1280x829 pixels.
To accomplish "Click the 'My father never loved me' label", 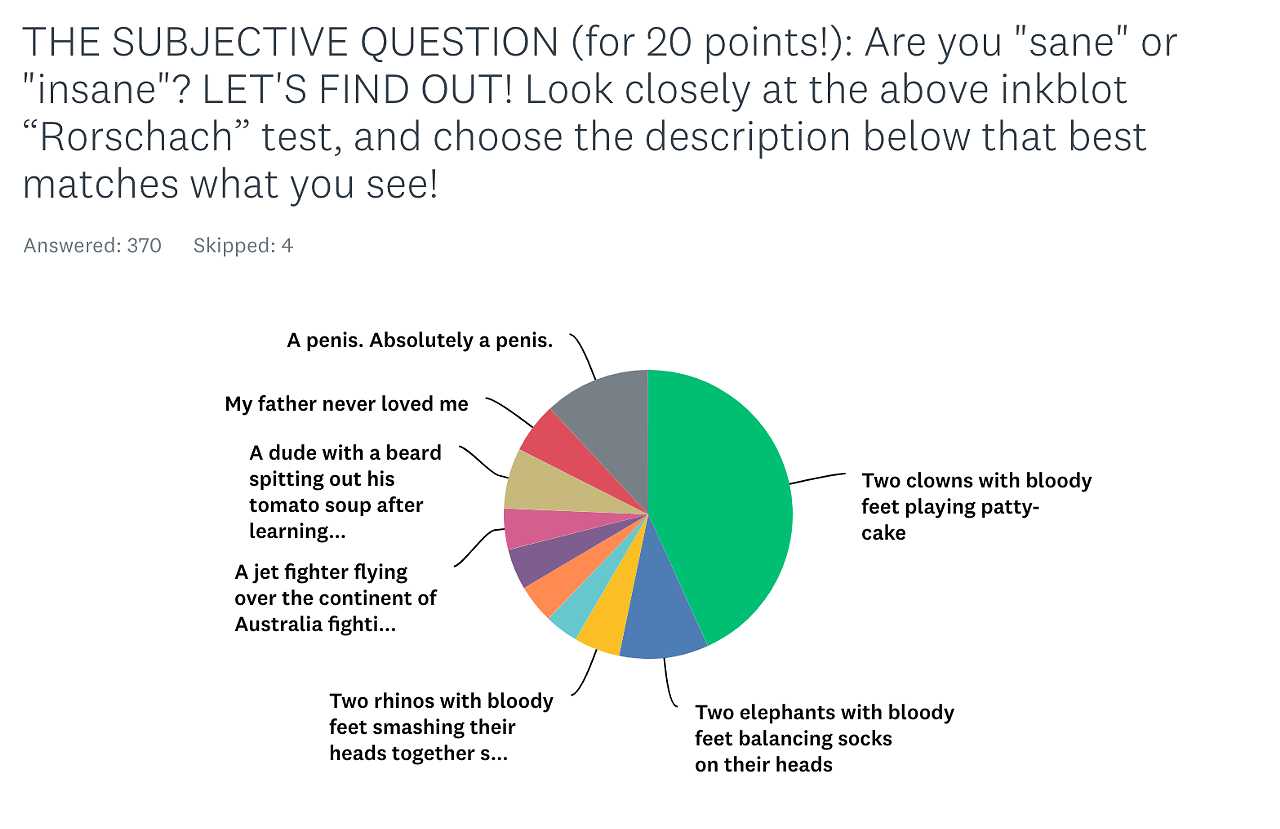I will (346, 404).
